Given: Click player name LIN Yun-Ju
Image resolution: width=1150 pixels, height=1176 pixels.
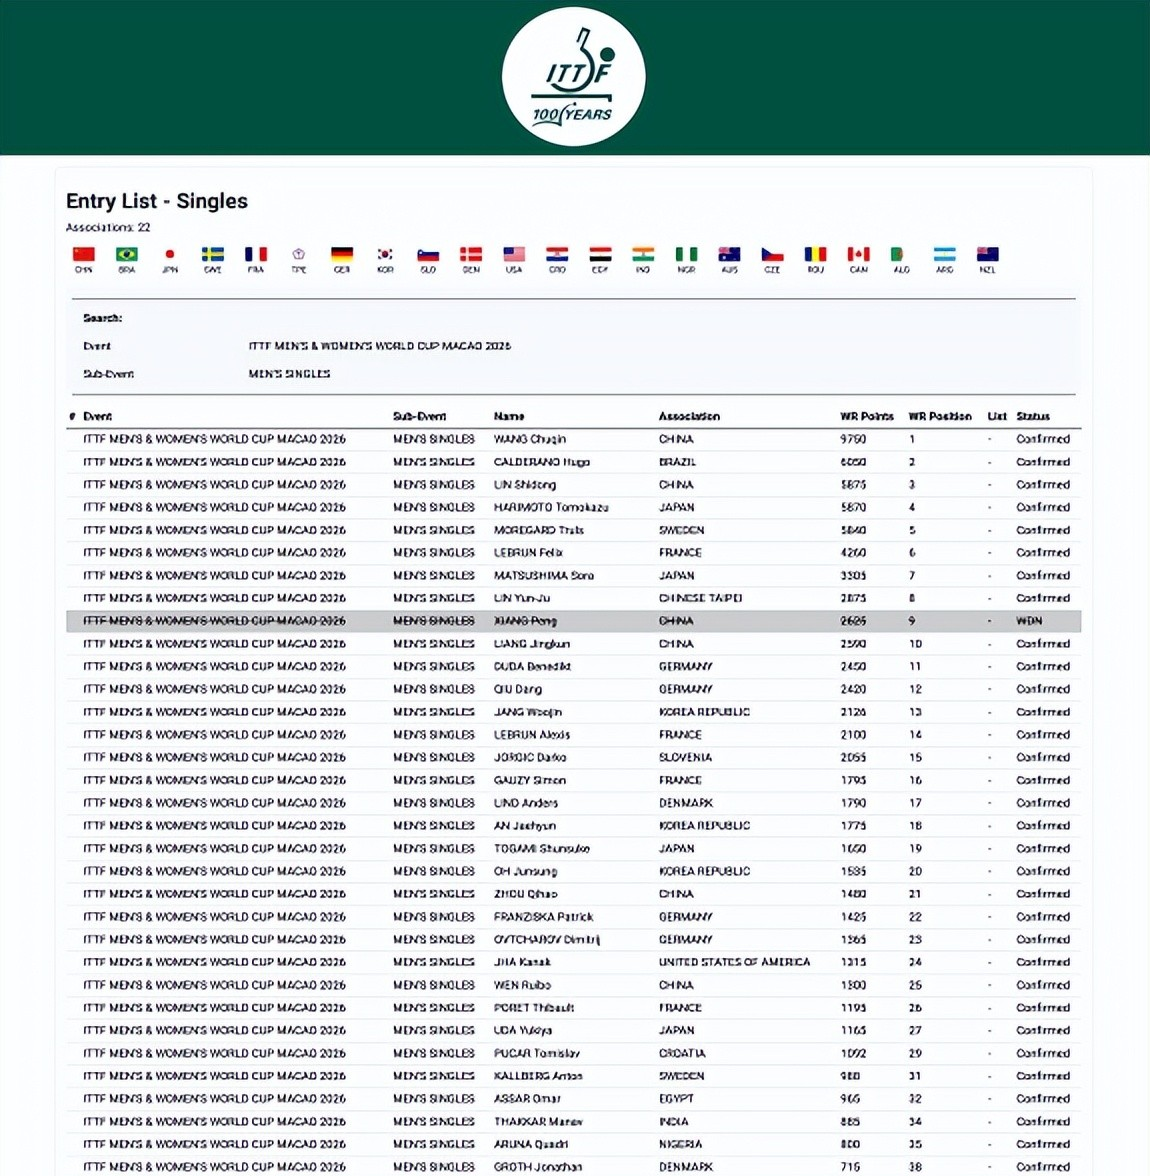Looking at the screenshot, I should [x=522, y=598].
